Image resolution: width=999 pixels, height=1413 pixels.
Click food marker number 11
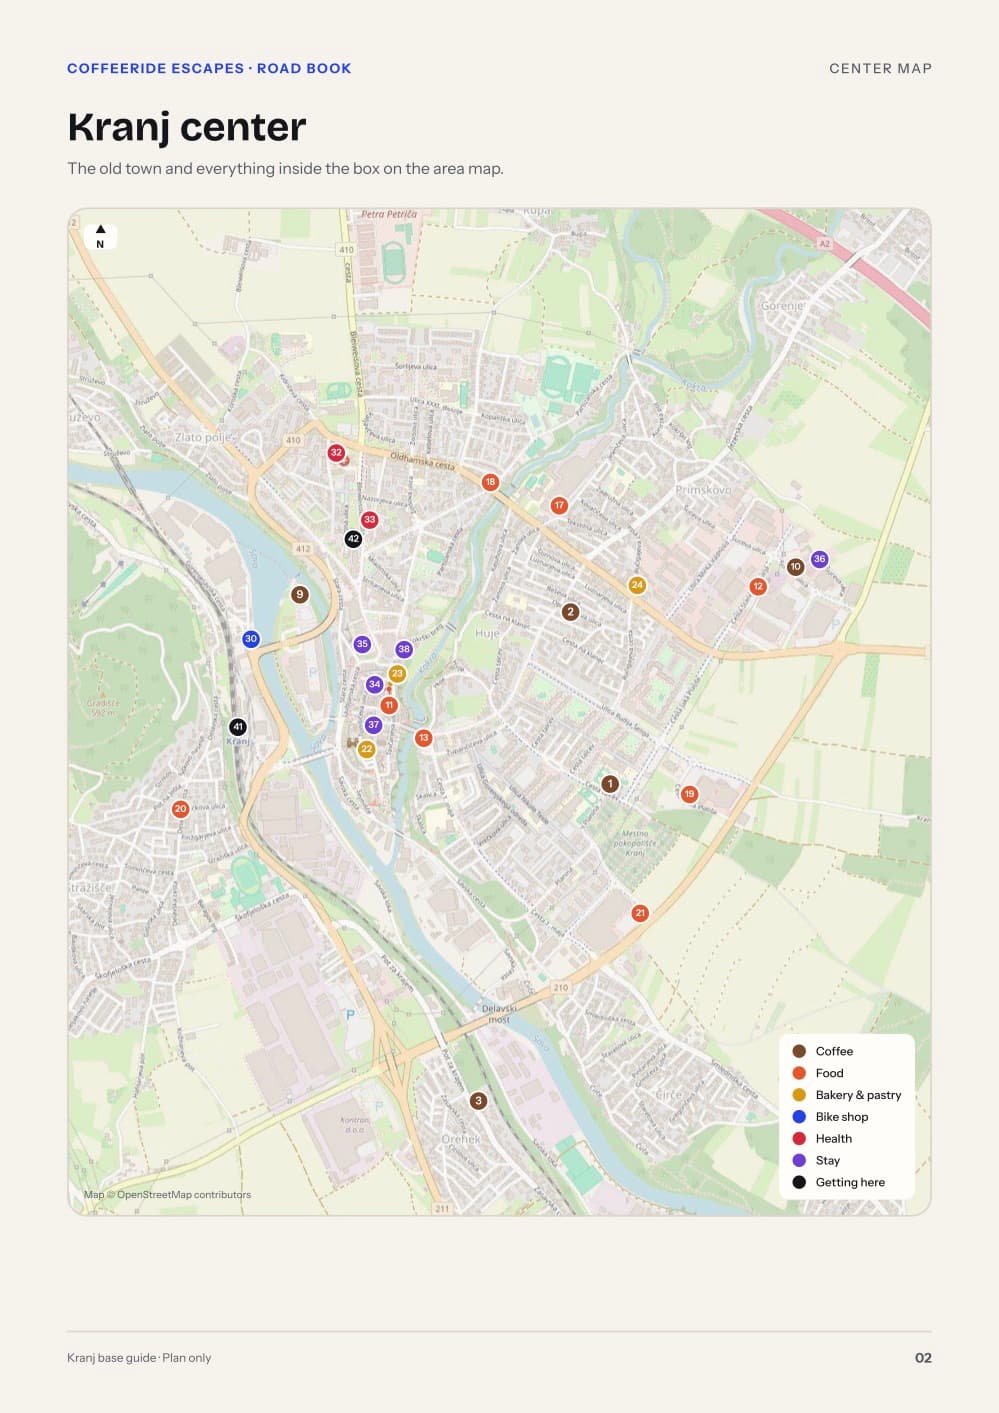click(x=389, y=705)
